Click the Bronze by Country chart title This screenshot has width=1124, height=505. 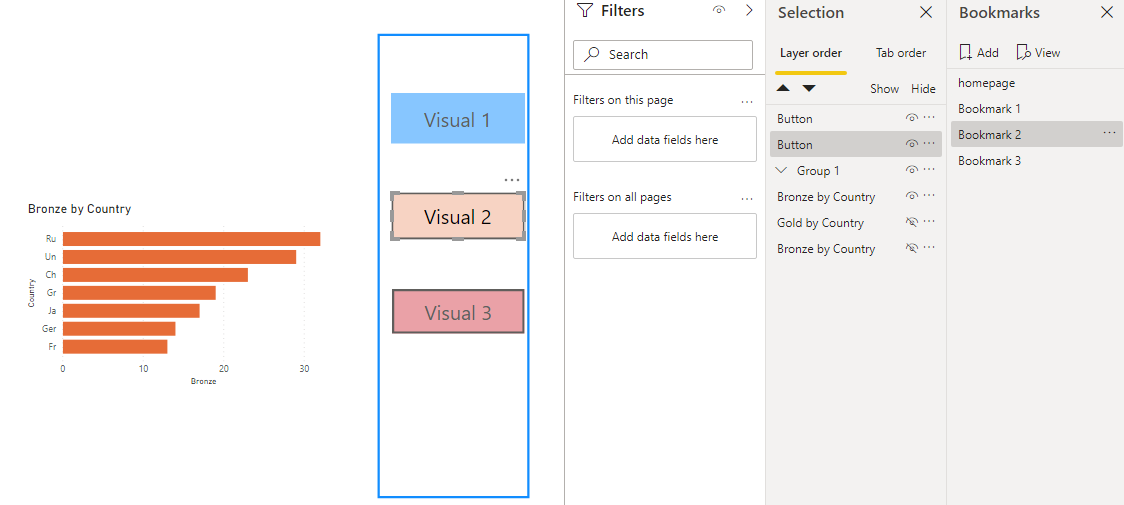tap(80, 209)
